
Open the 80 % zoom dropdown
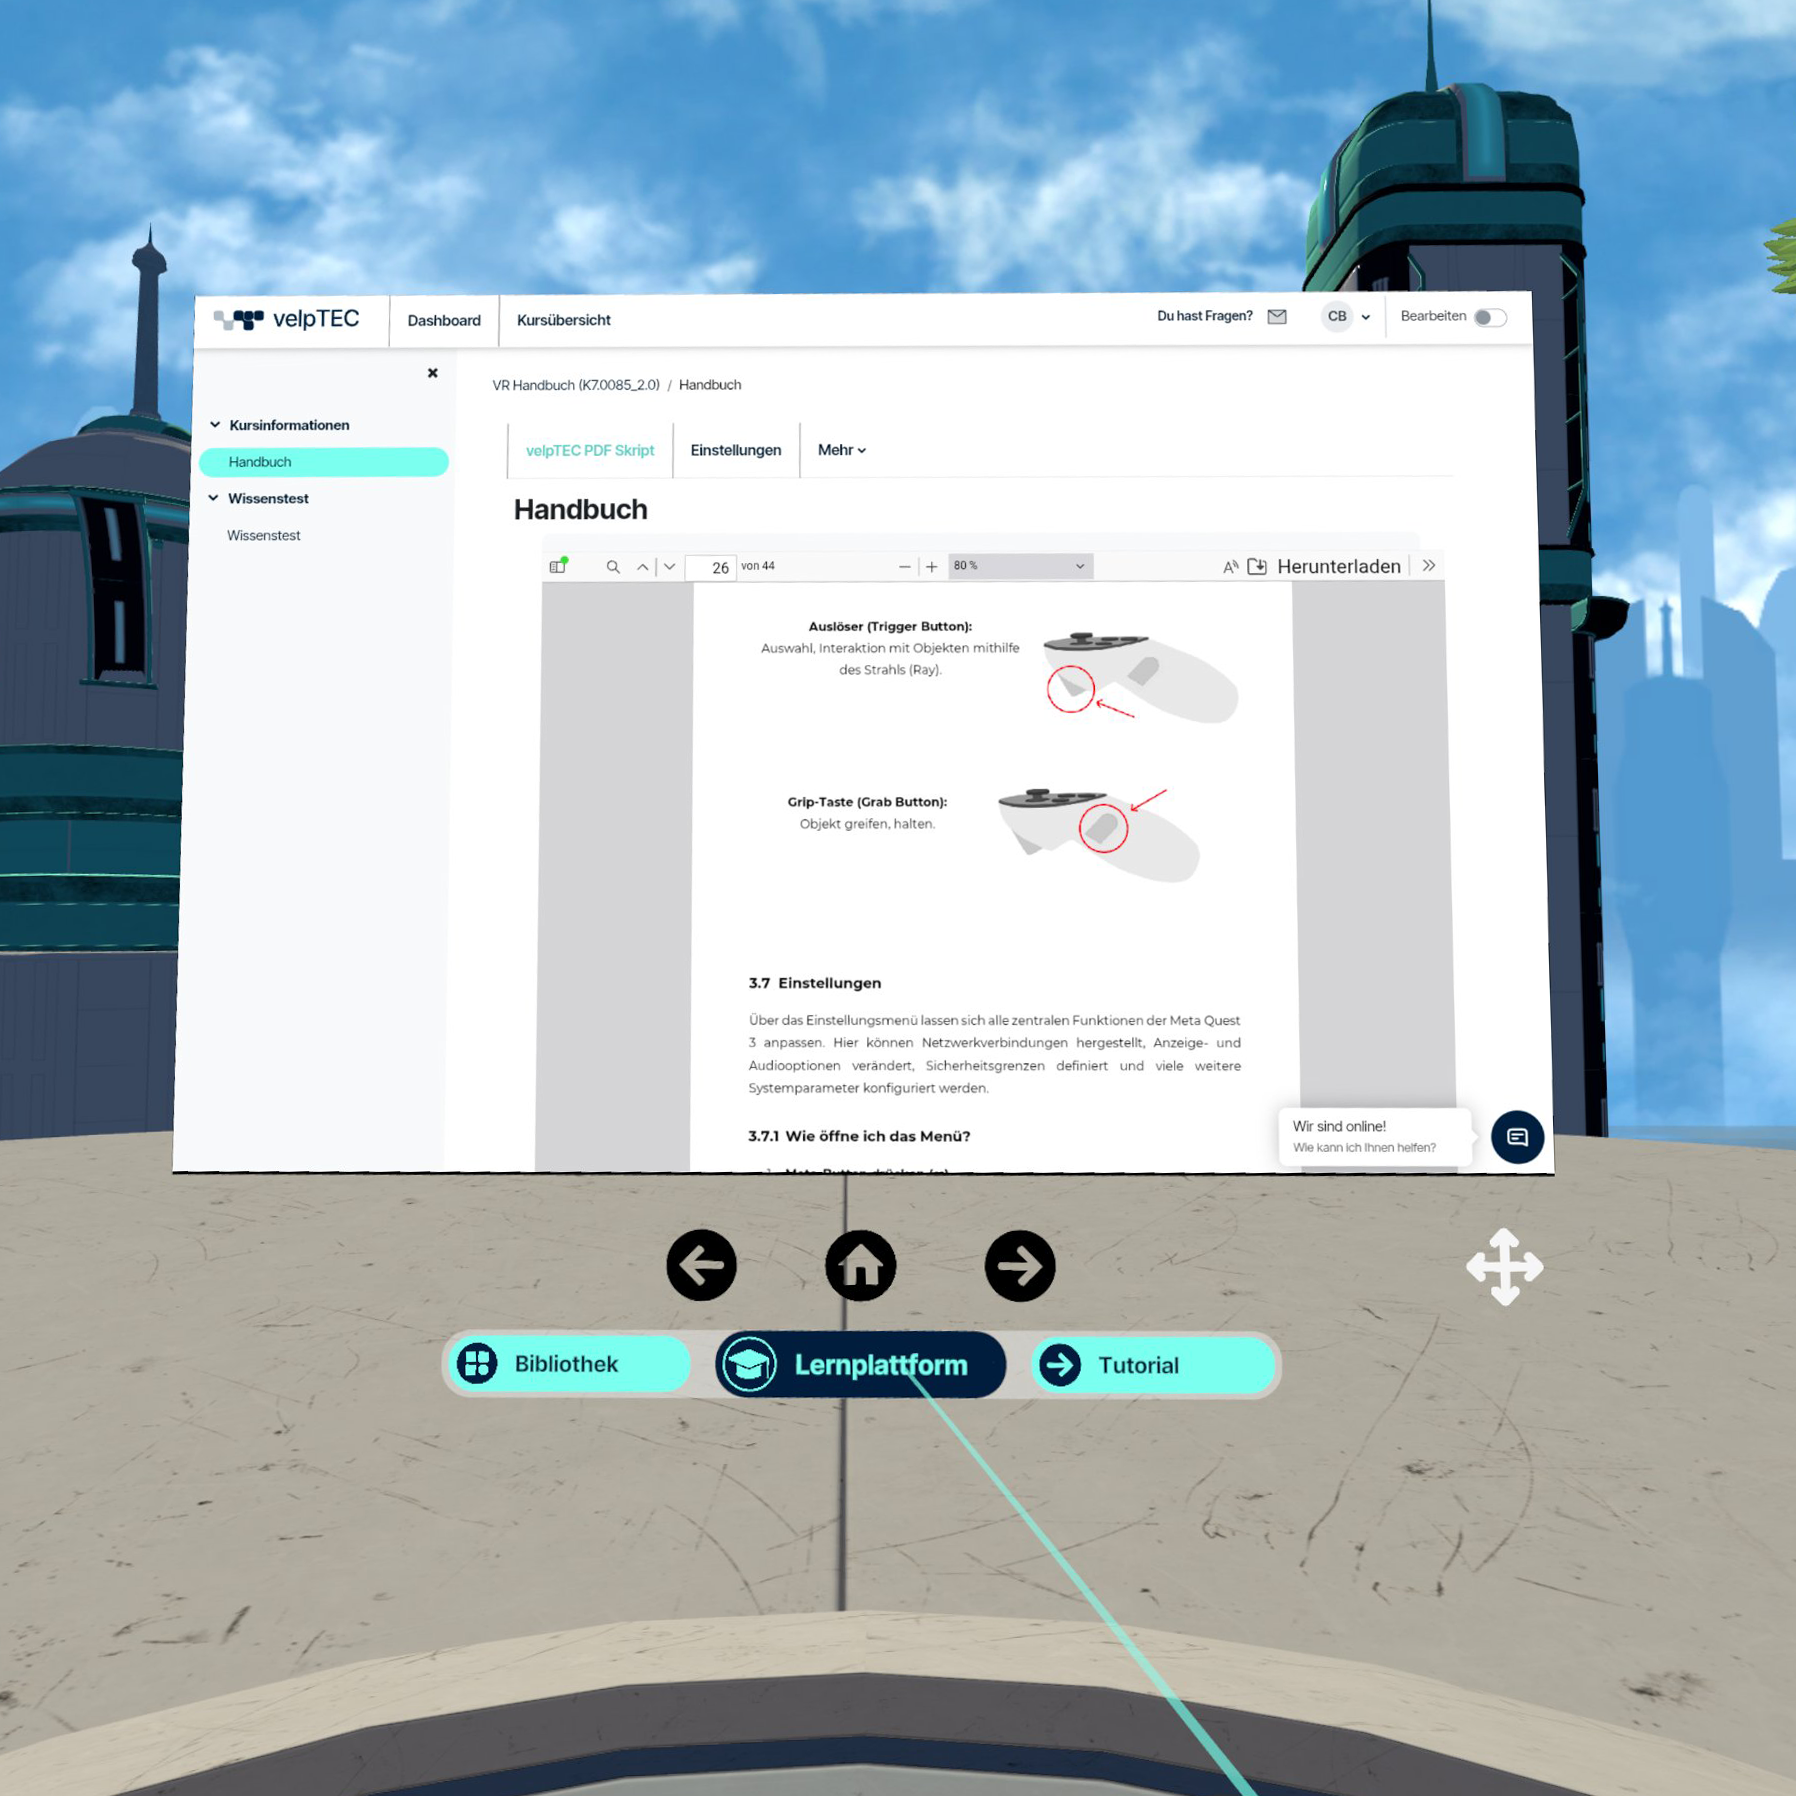pos(1020,566)
